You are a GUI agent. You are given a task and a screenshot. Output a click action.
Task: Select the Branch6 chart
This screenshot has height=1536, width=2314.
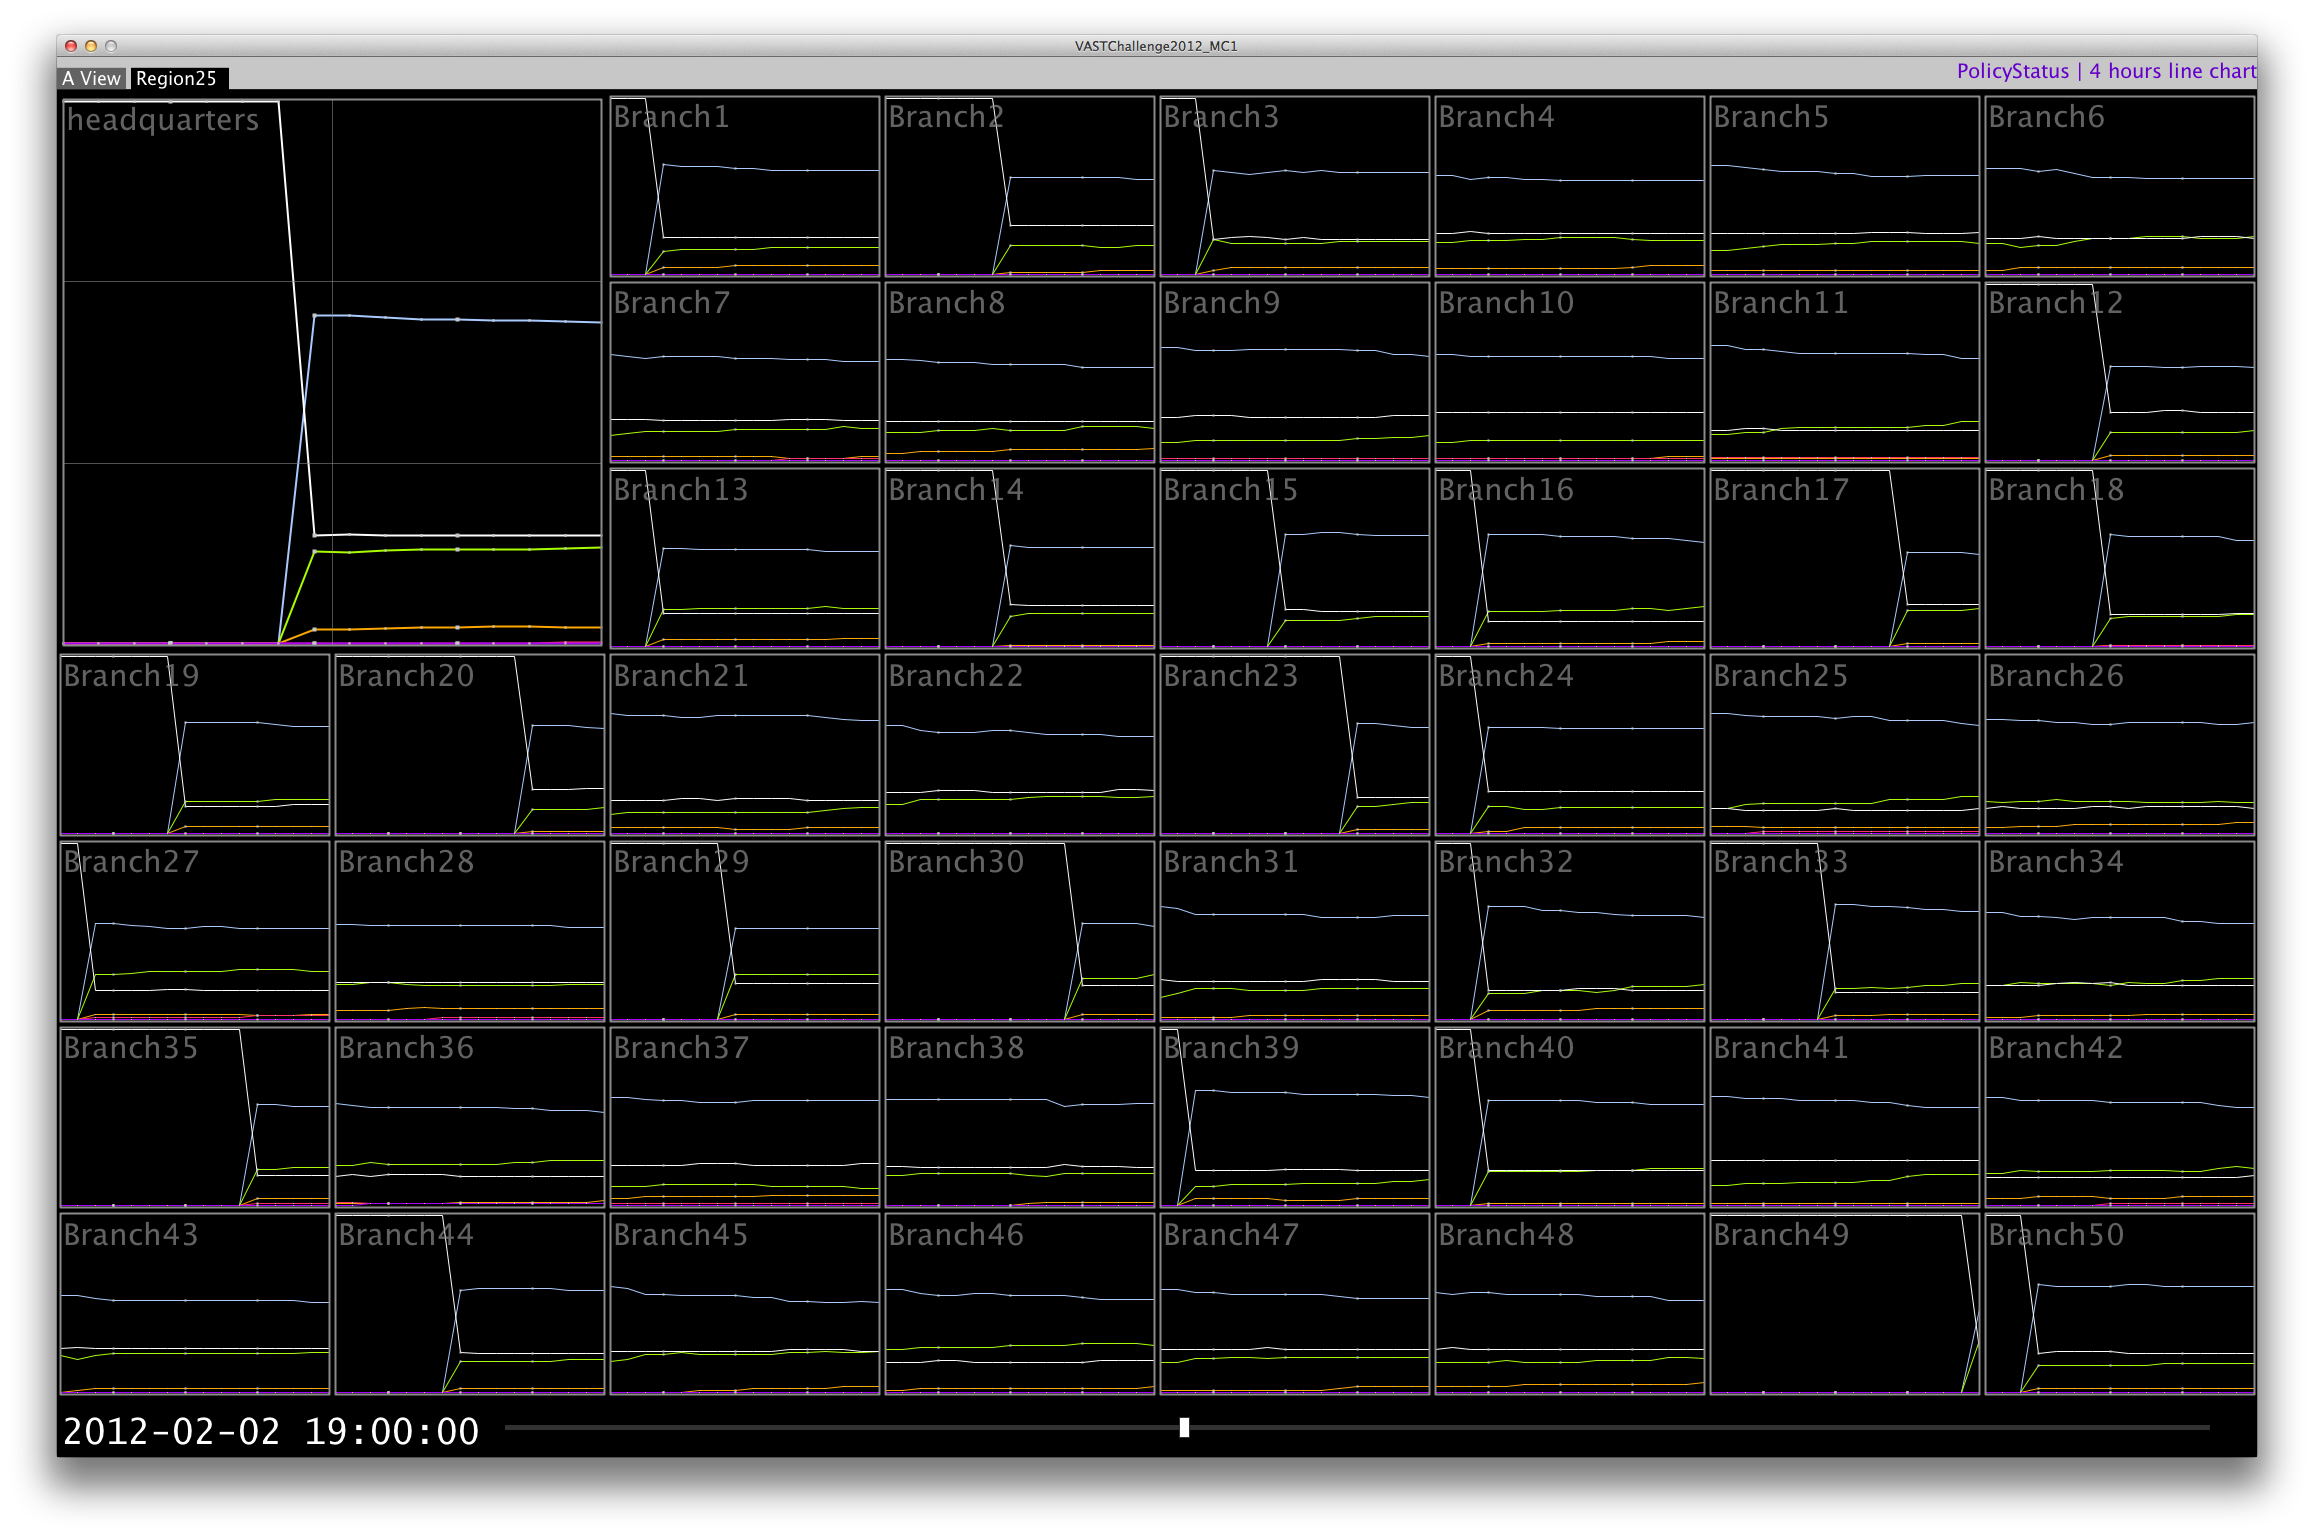pos(2120,186)
